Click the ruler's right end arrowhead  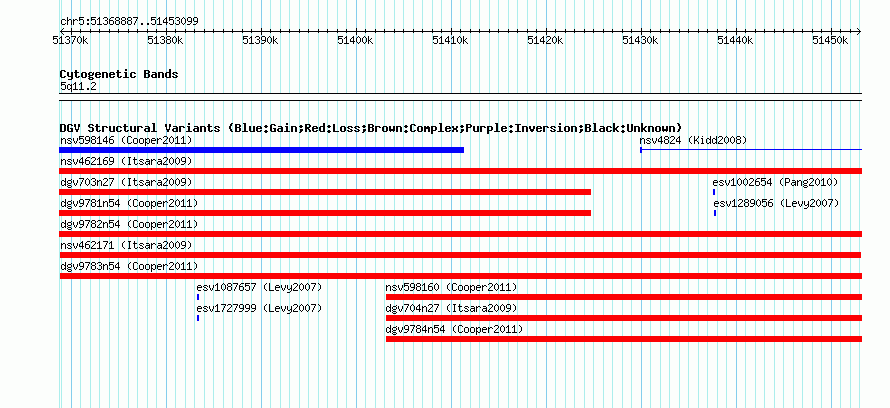tap(859, 31)
